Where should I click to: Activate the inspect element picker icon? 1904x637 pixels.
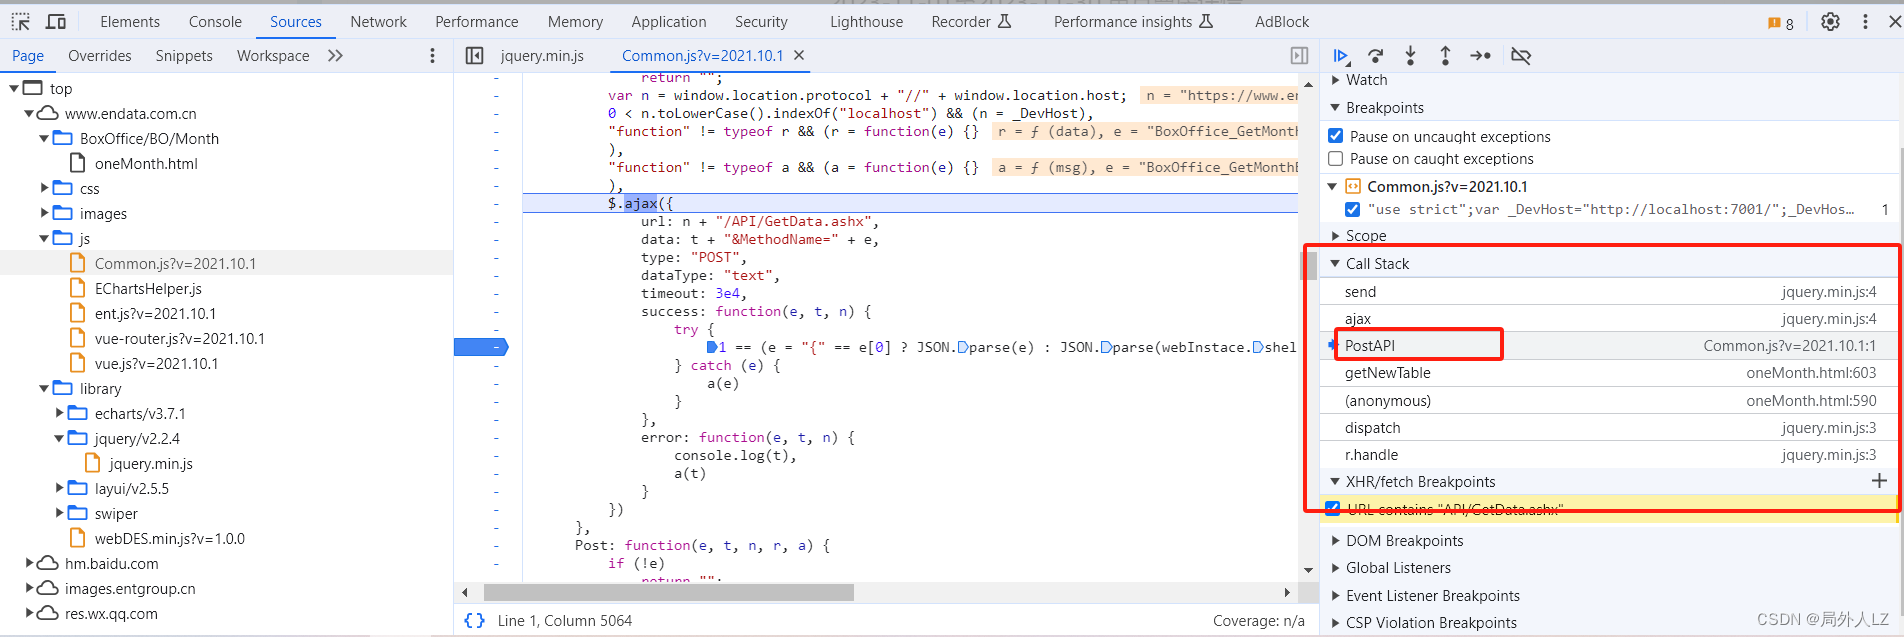20,21
